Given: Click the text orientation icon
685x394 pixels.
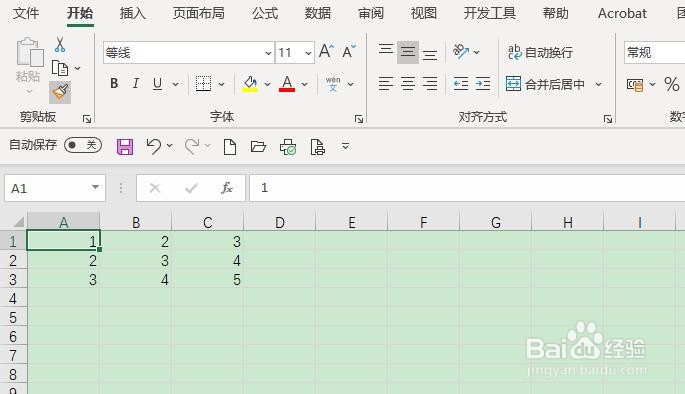Looking at the screenshot, I should 461,52.
